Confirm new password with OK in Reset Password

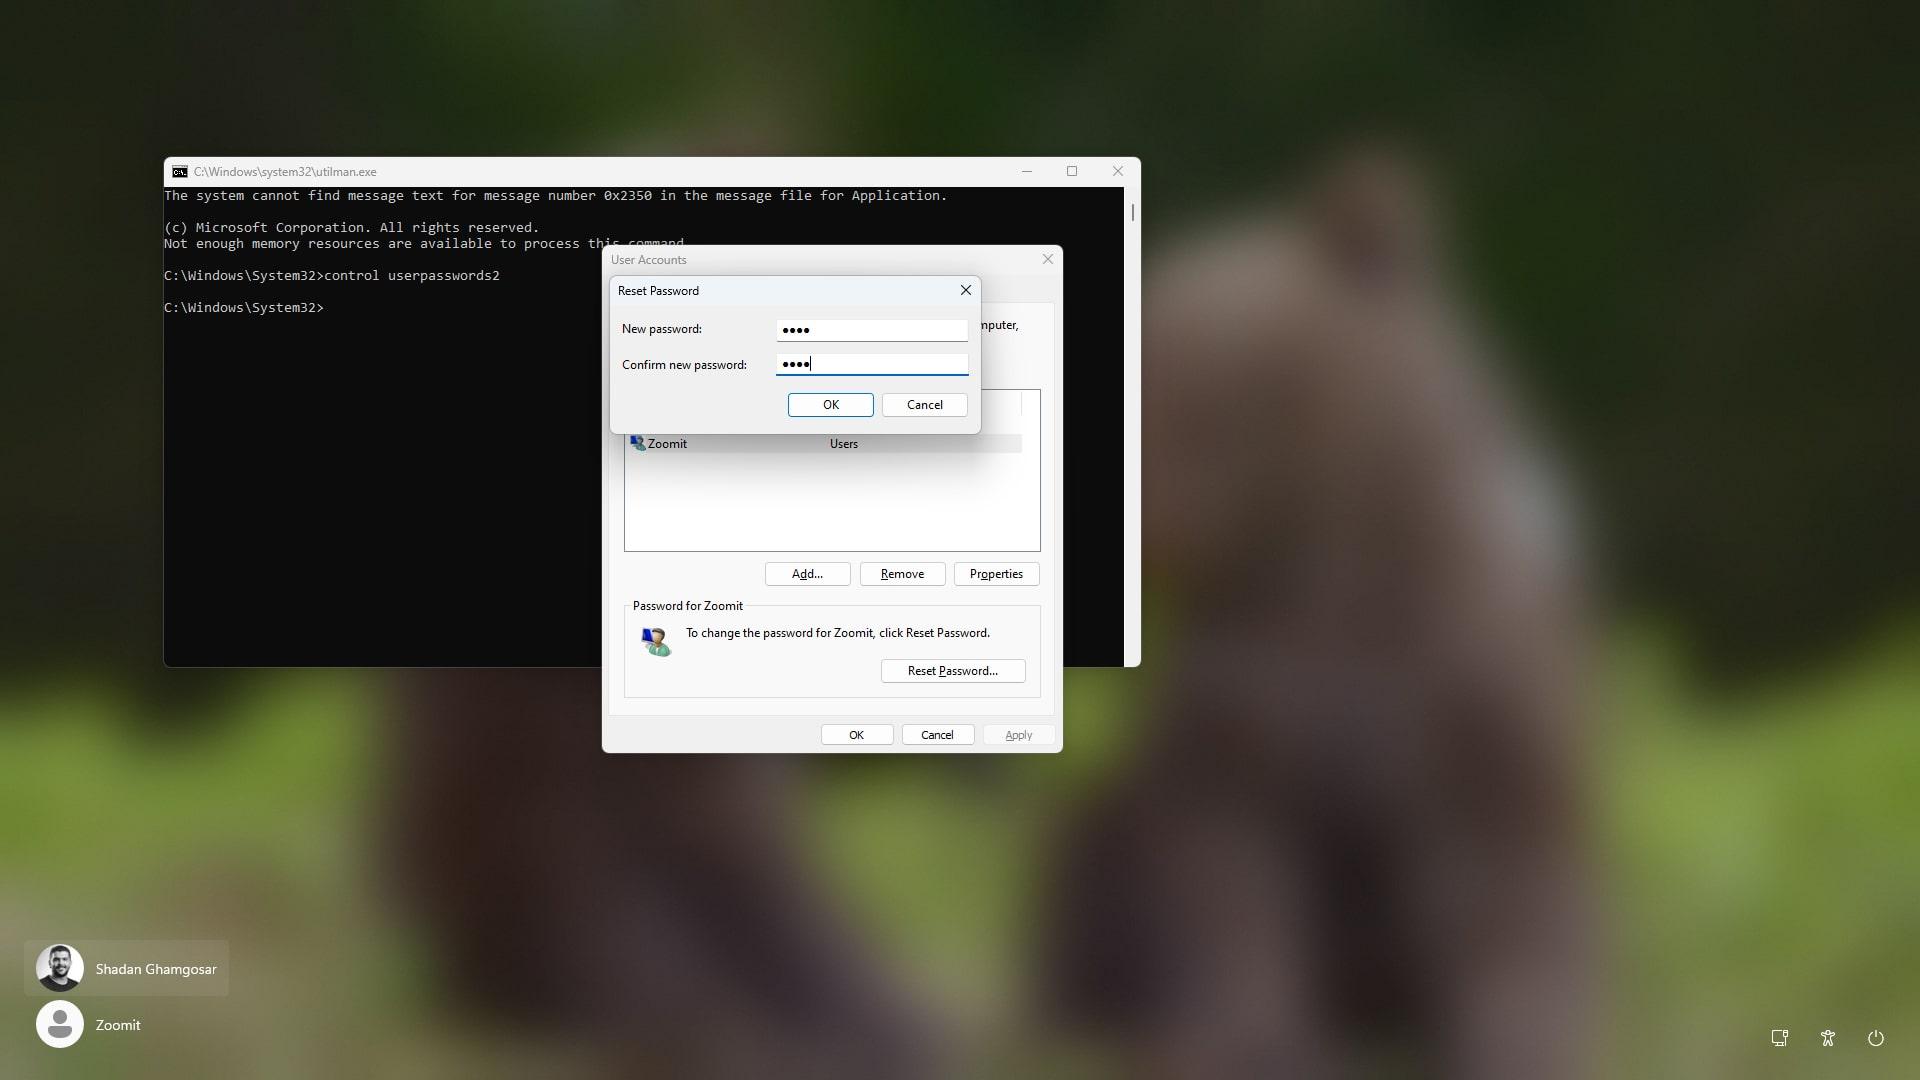tap(830, 405)
